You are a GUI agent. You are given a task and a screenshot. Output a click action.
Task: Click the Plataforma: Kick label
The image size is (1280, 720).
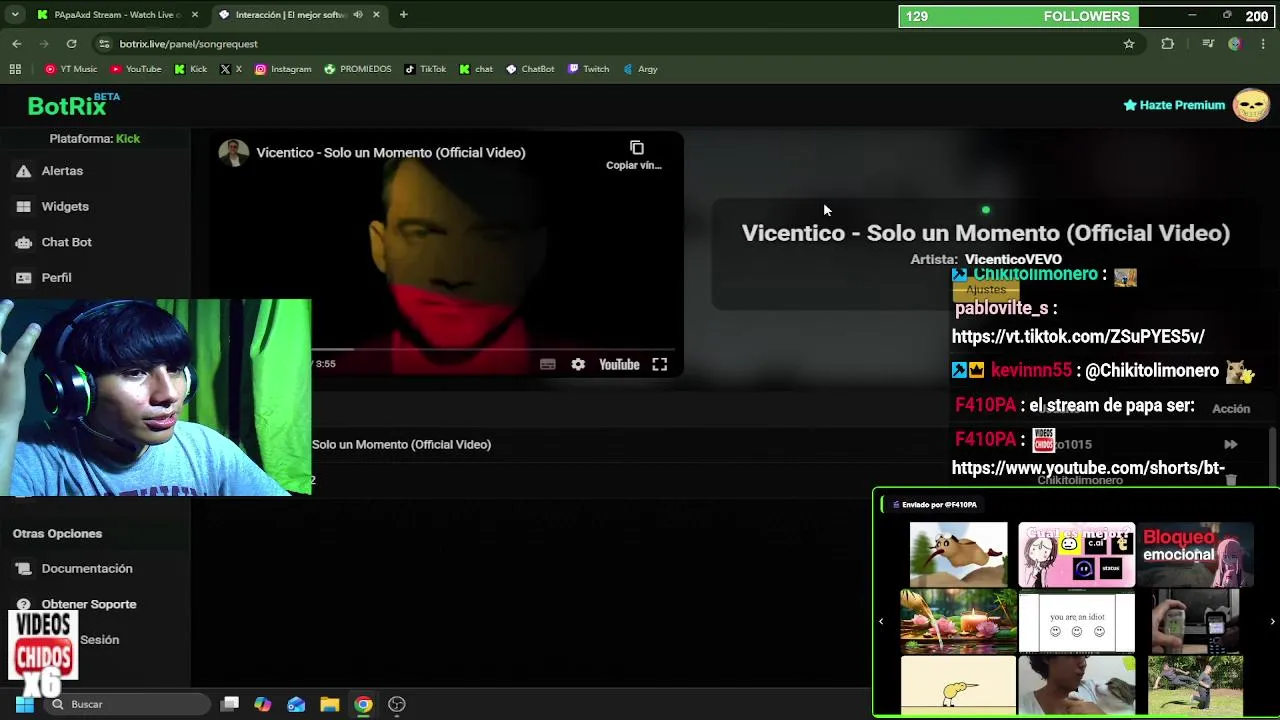pos(95,139)
